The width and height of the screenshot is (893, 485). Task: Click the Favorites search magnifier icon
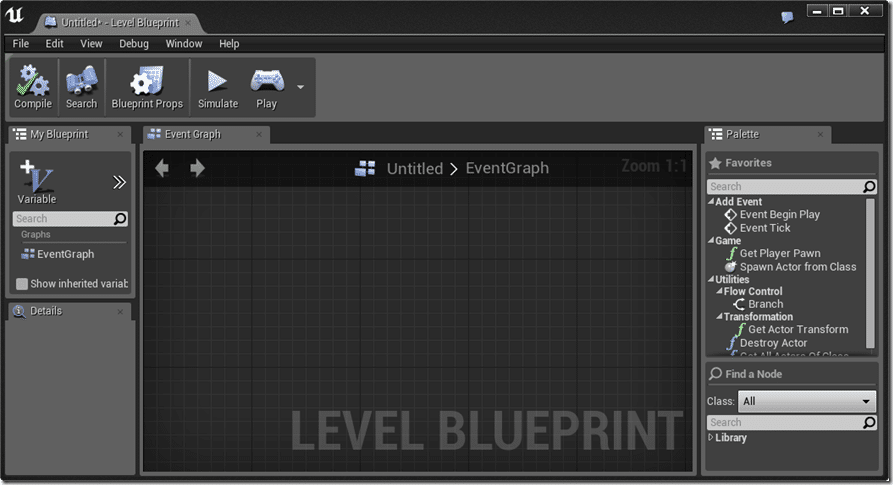pos(869,187)
